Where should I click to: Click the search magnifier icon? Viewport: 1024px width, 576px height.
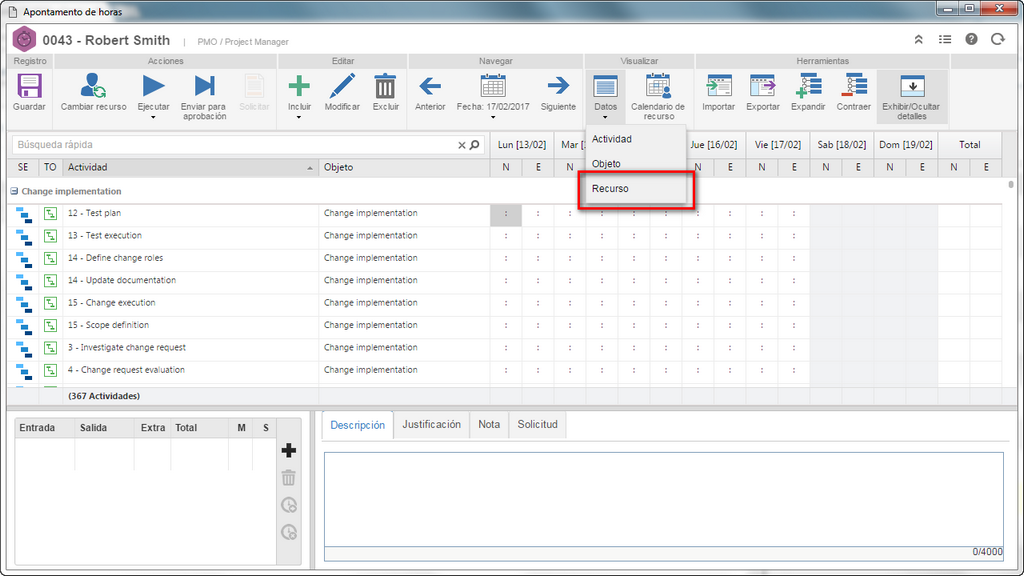(x=475, y=145)
